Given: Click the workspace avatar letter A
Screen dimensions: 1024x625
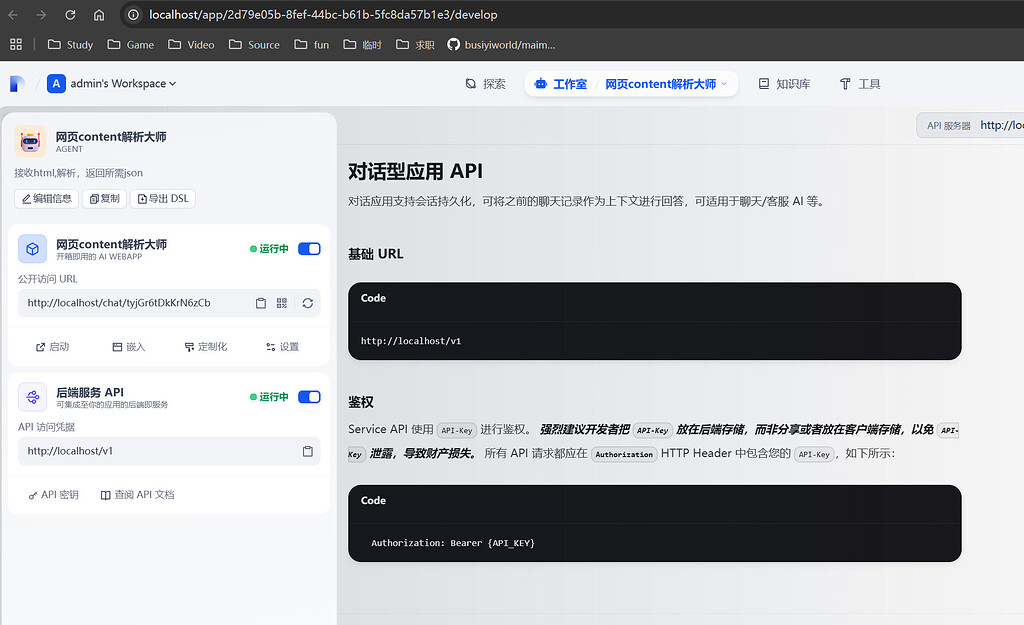Looking at the screenshot, I should coord(56,84).
